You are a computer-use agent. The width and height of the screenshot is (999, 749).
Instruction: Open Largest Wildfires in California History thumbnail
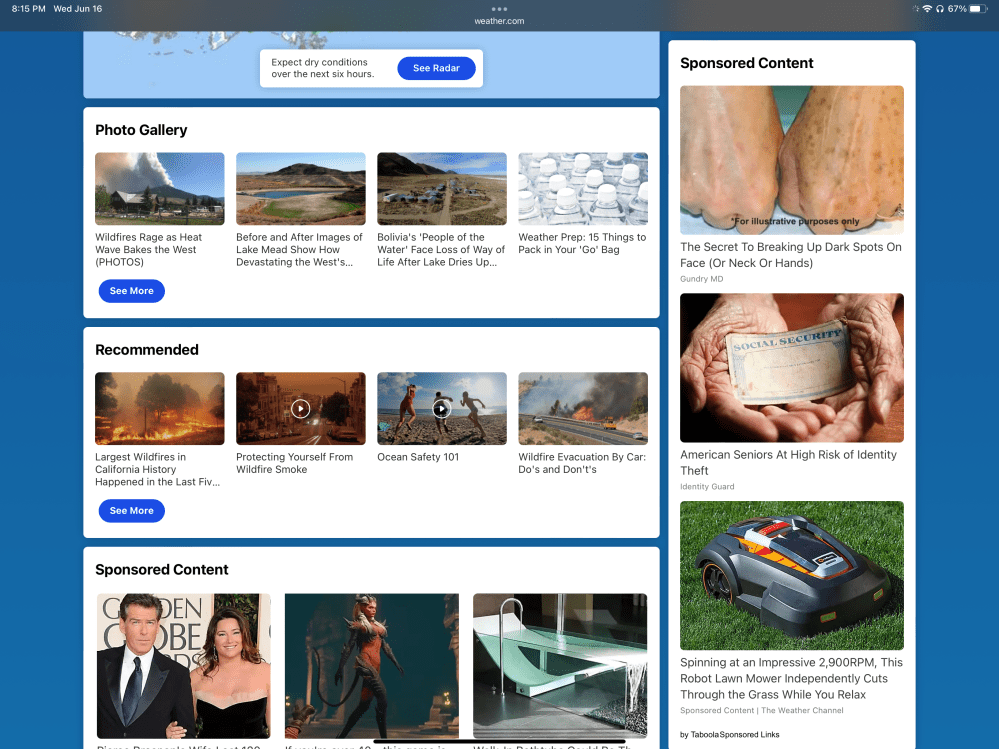click(x=160, y=408)
